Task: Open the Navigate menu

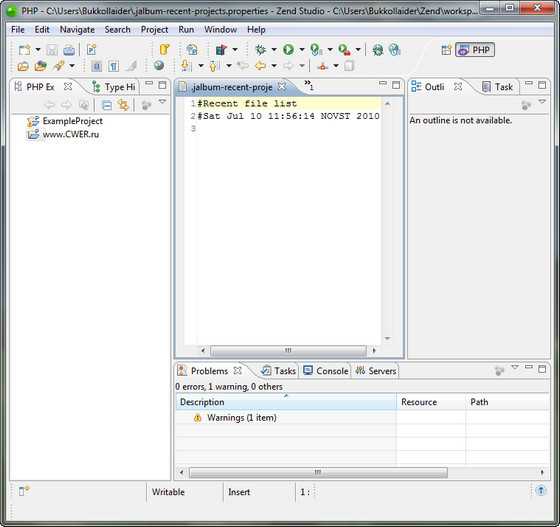Action: [x=77, y=30]
